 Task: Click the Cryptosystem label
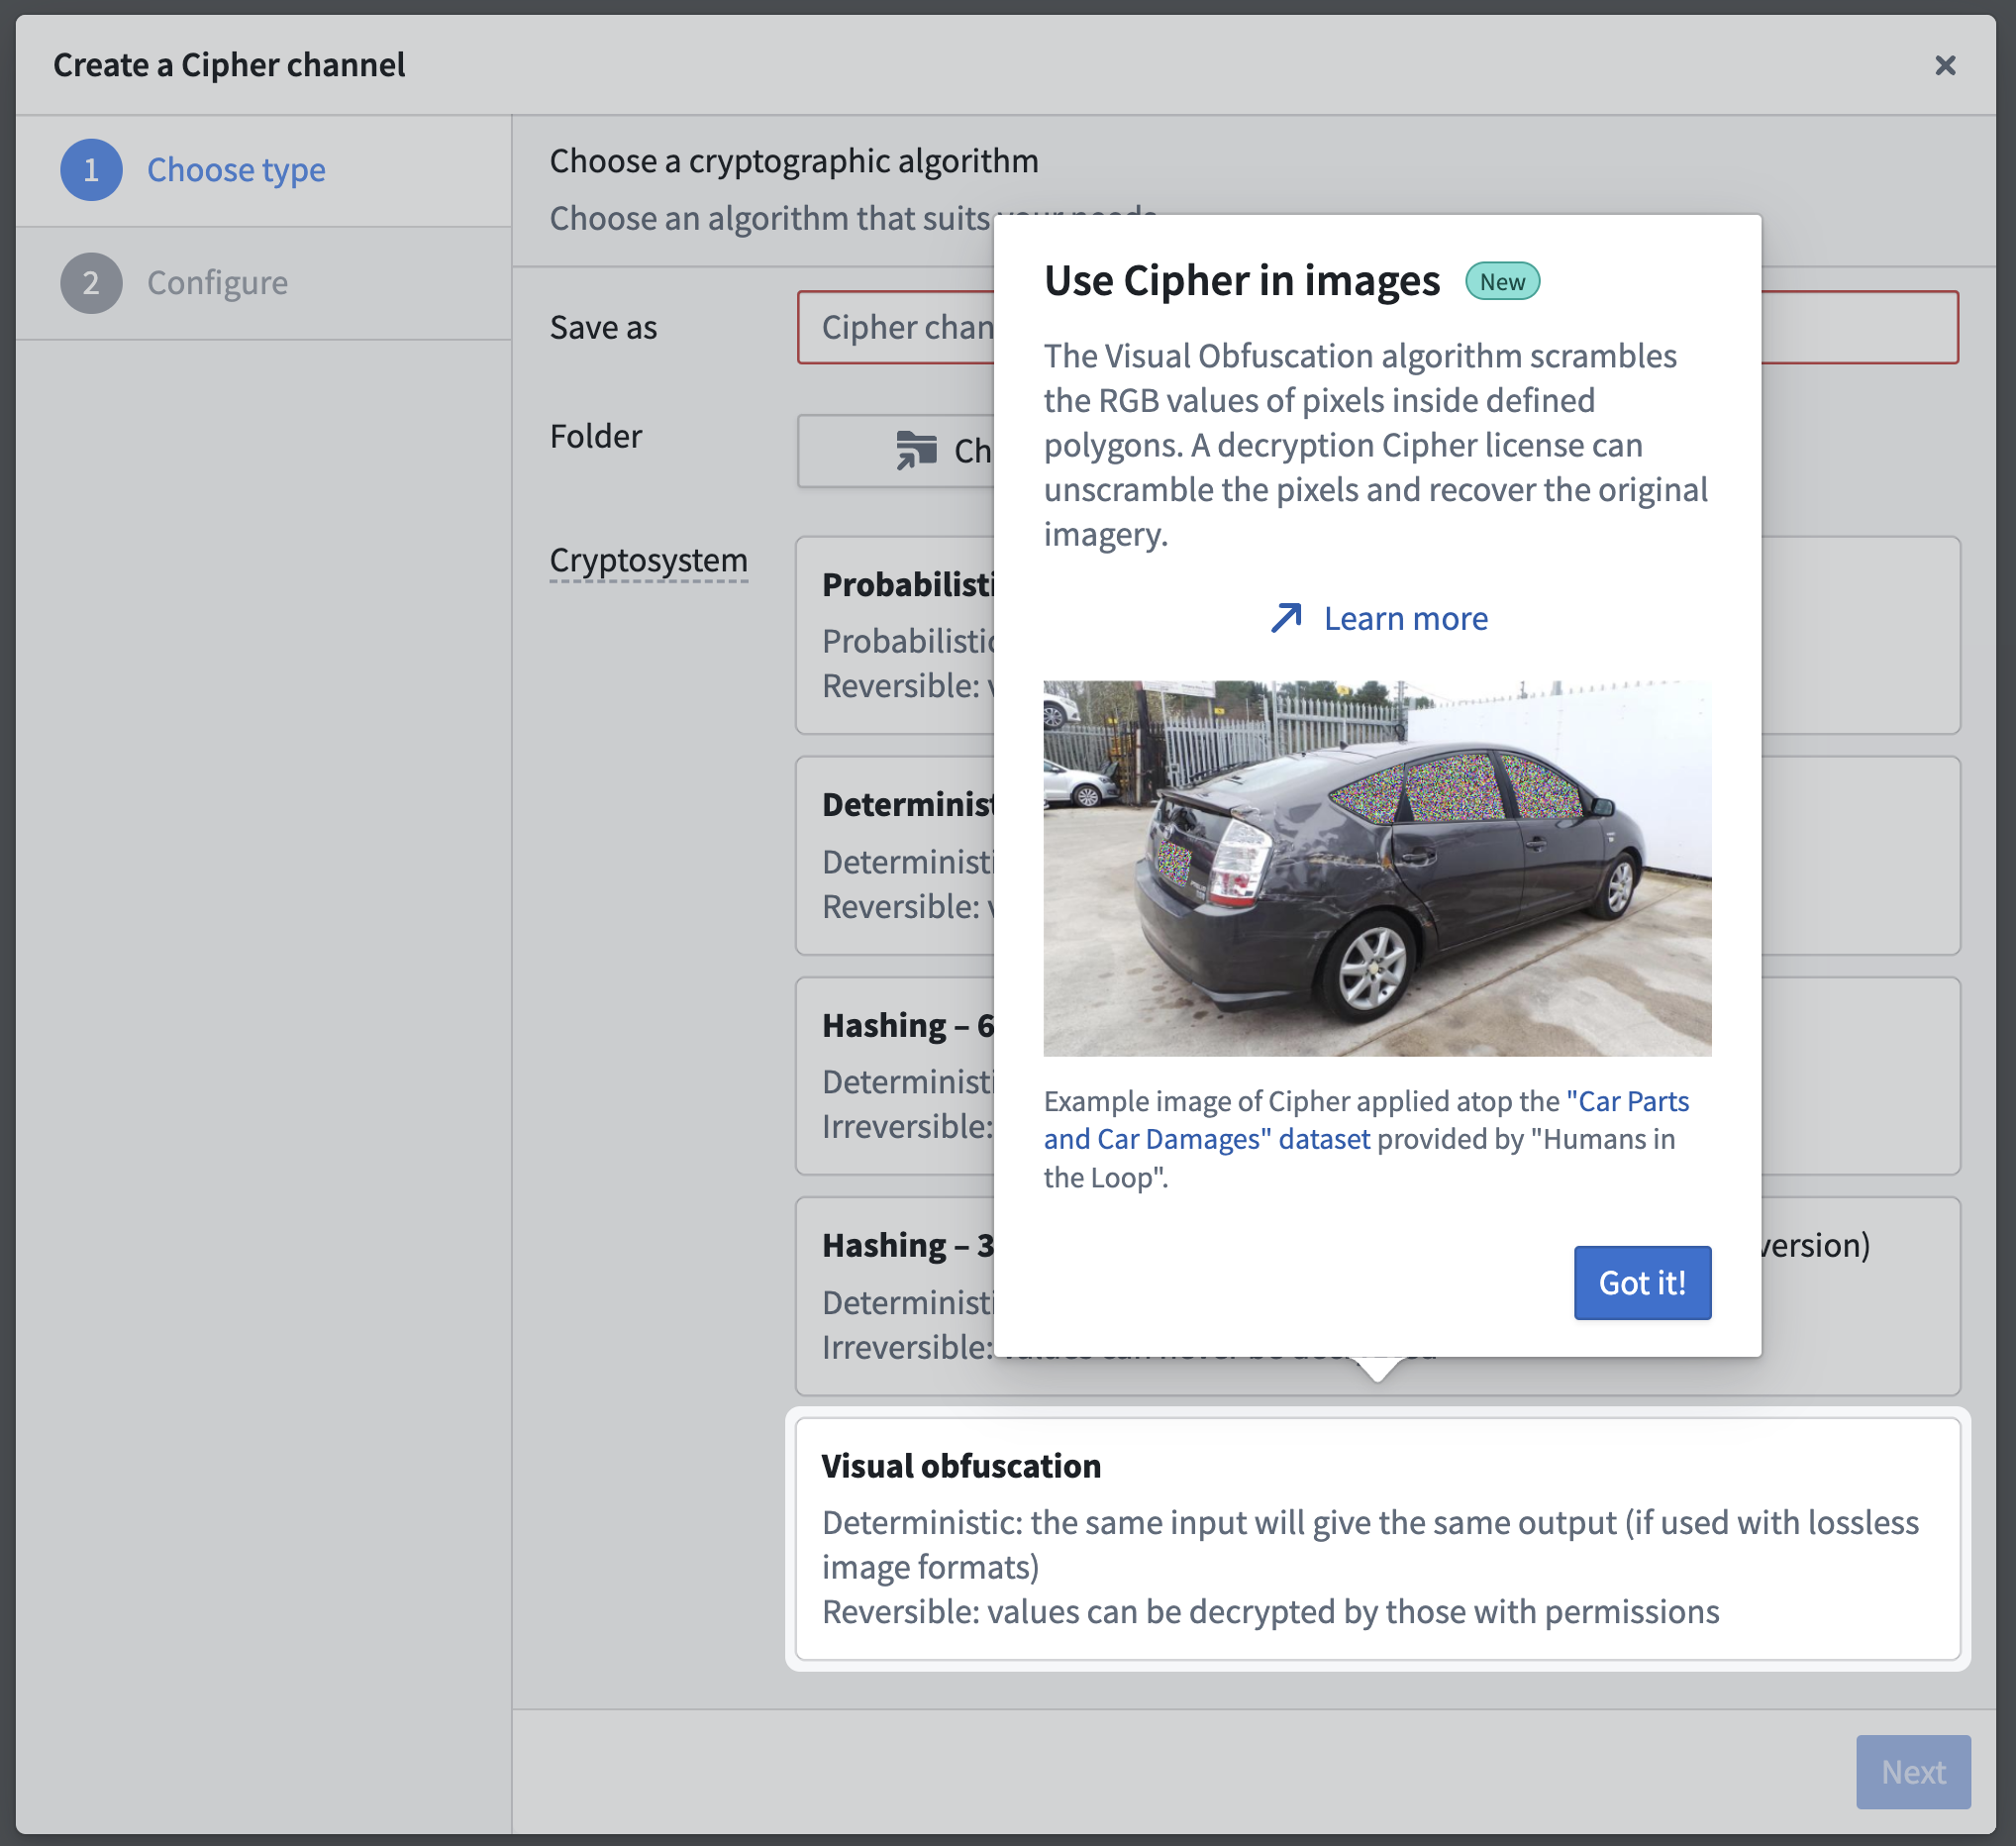(648, 560)
